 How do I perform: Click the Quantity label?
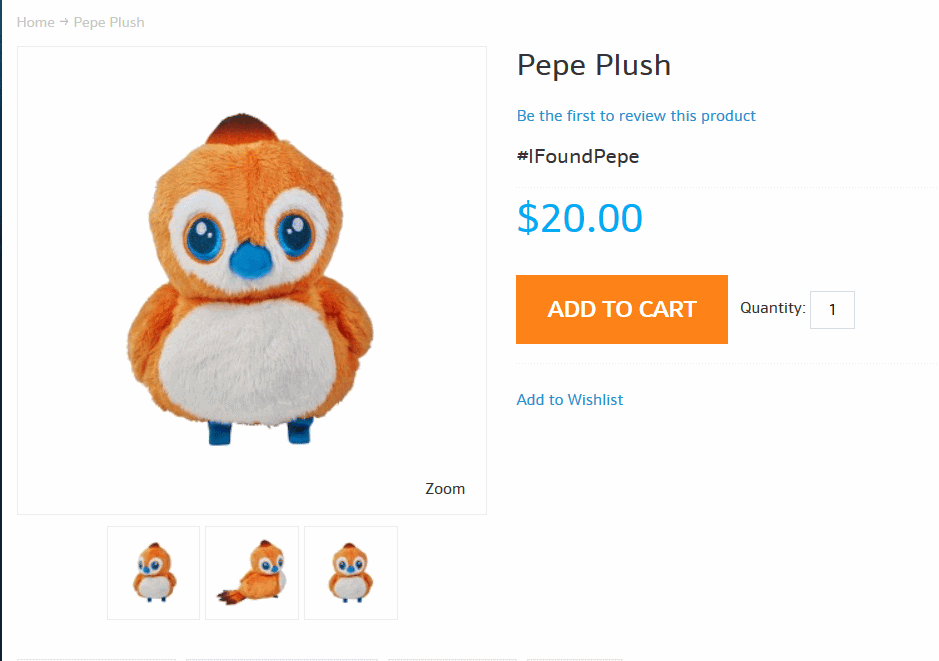(x=772, y=308)
